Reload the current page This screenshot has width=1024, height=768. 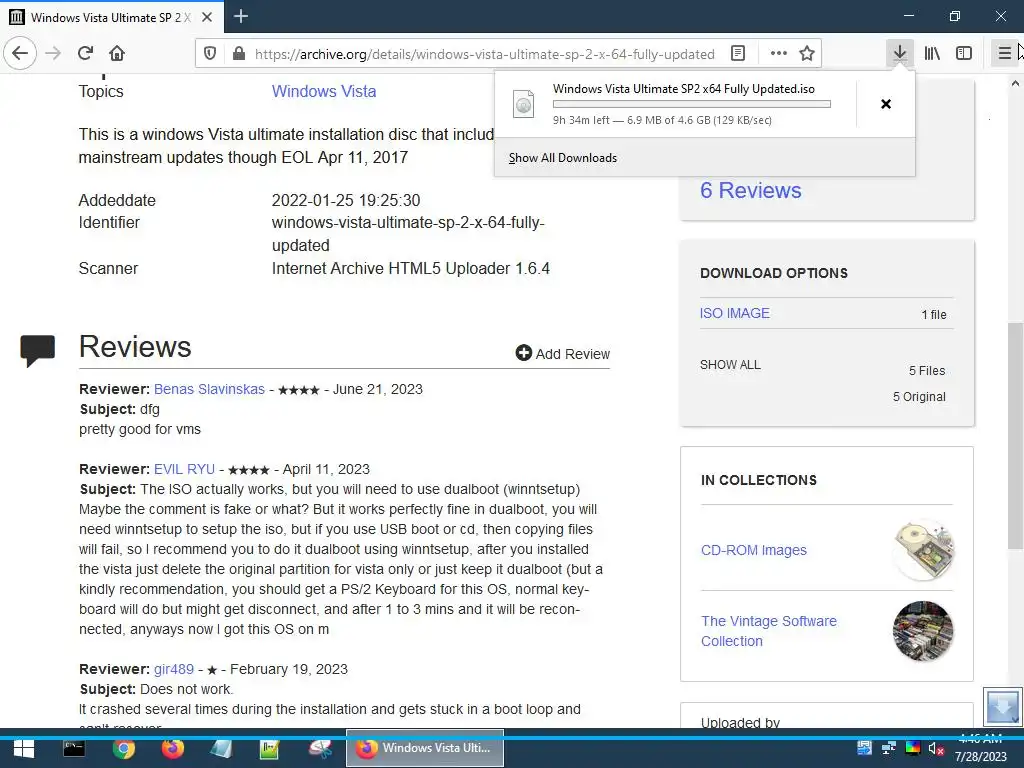point(85,53)
